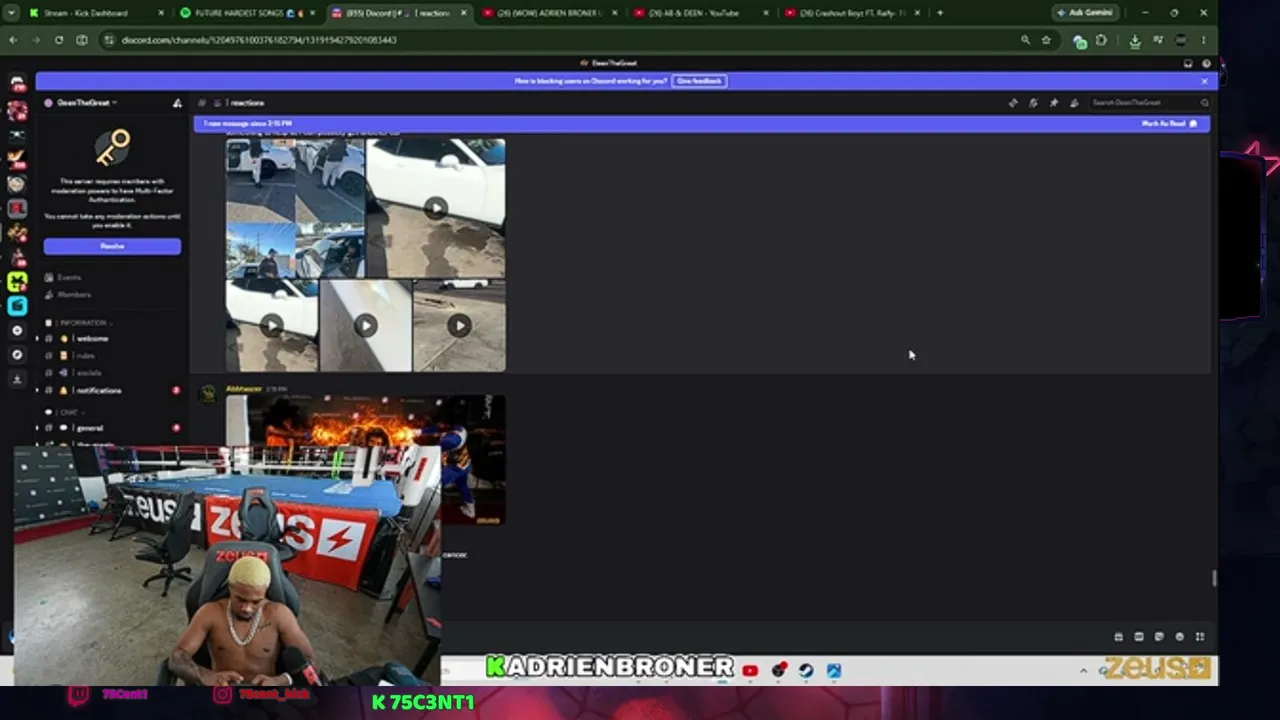Switch to FUTURE HARDEST SONGS tab
The image size is (1280, 720).
pos(247,13)
